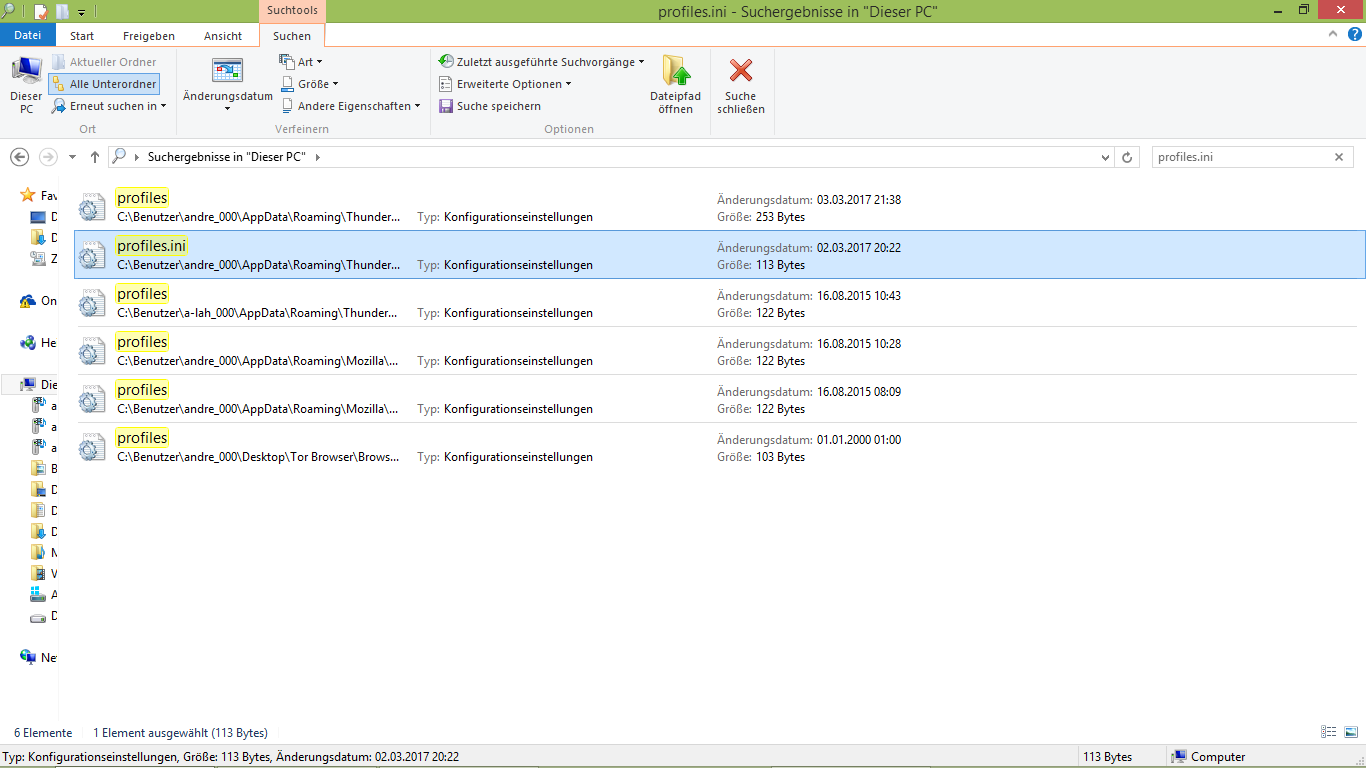Image resolution: width=1366 pixels, height=768 pixels.
Task: Open the Änderungsdatum calendar filter
Action: click(x=227, y=72)
